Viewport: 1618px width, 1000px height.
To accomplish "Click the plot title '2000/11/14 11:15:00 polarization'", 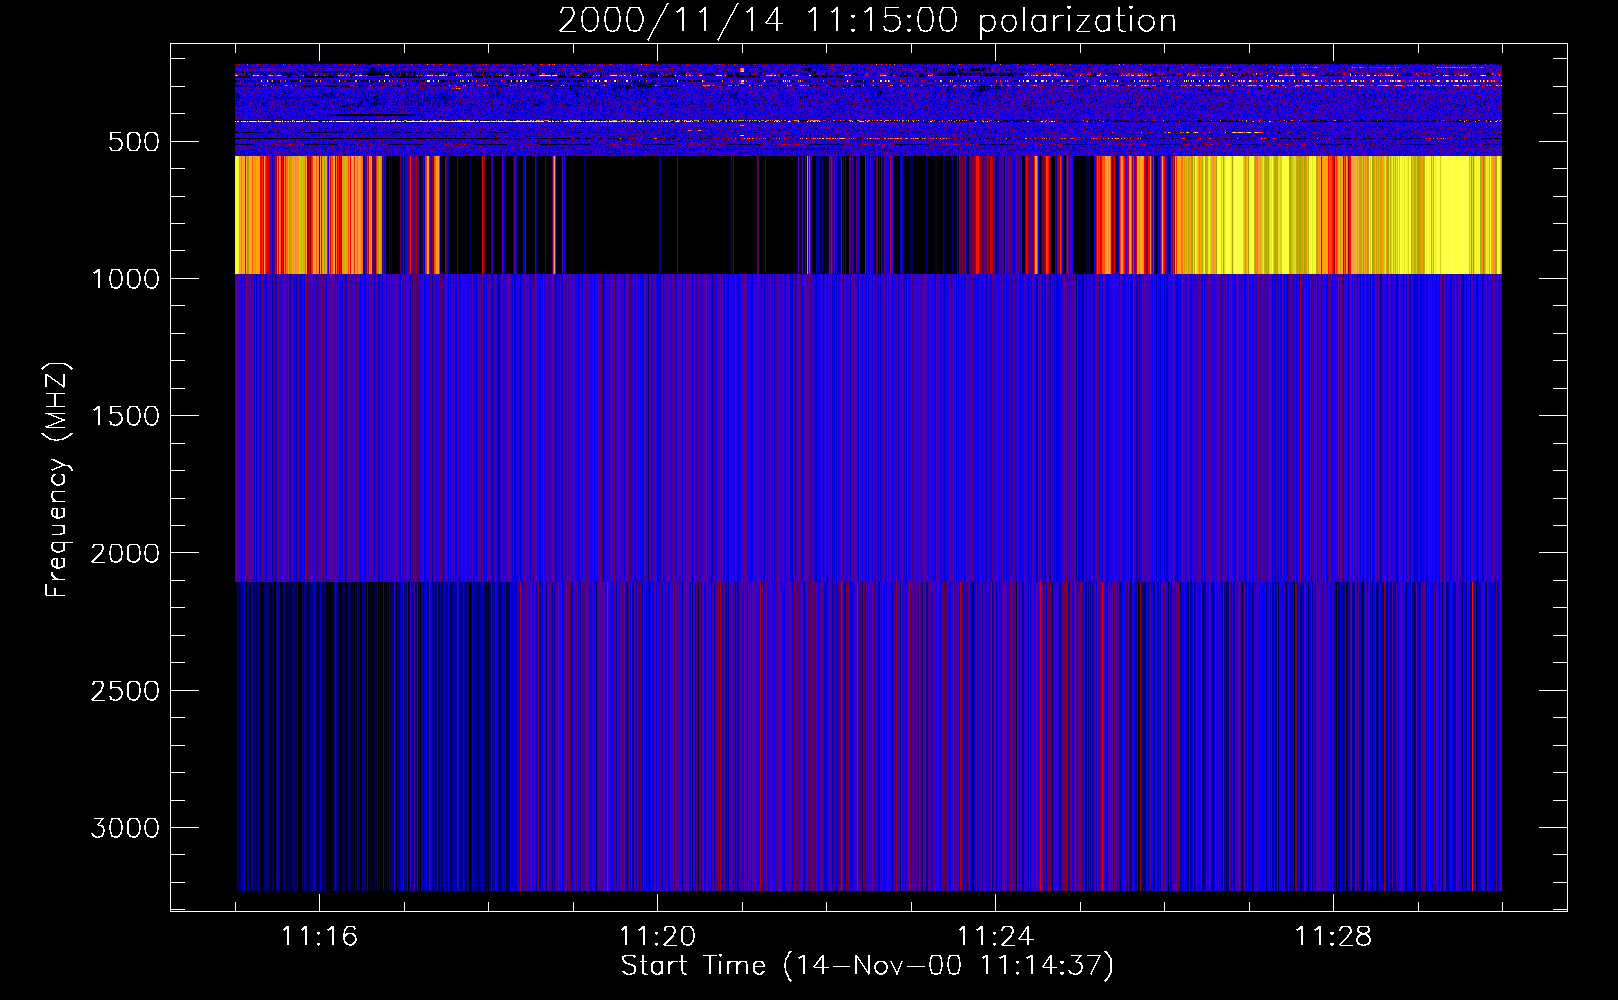I will 866,21.
